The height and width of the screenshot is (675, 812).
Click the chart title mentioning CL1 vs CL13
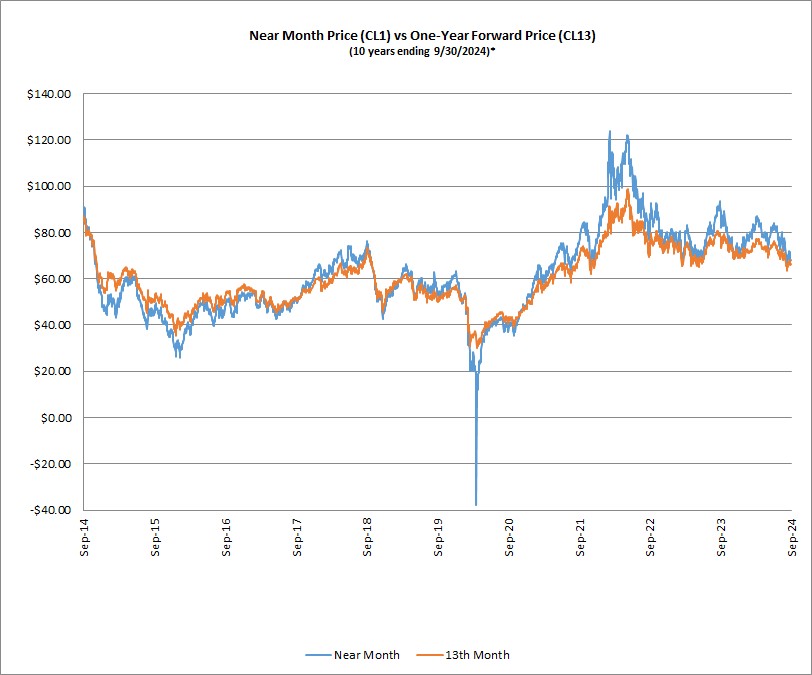[406, 34]
